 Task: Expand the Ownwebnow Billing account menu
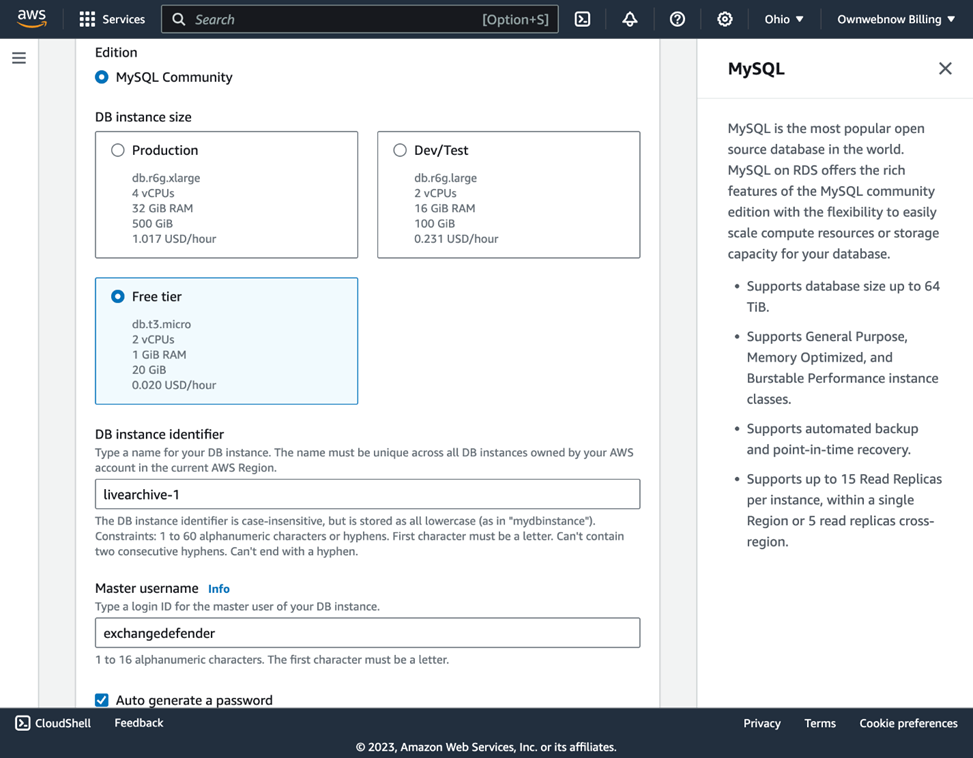point(895,19)
